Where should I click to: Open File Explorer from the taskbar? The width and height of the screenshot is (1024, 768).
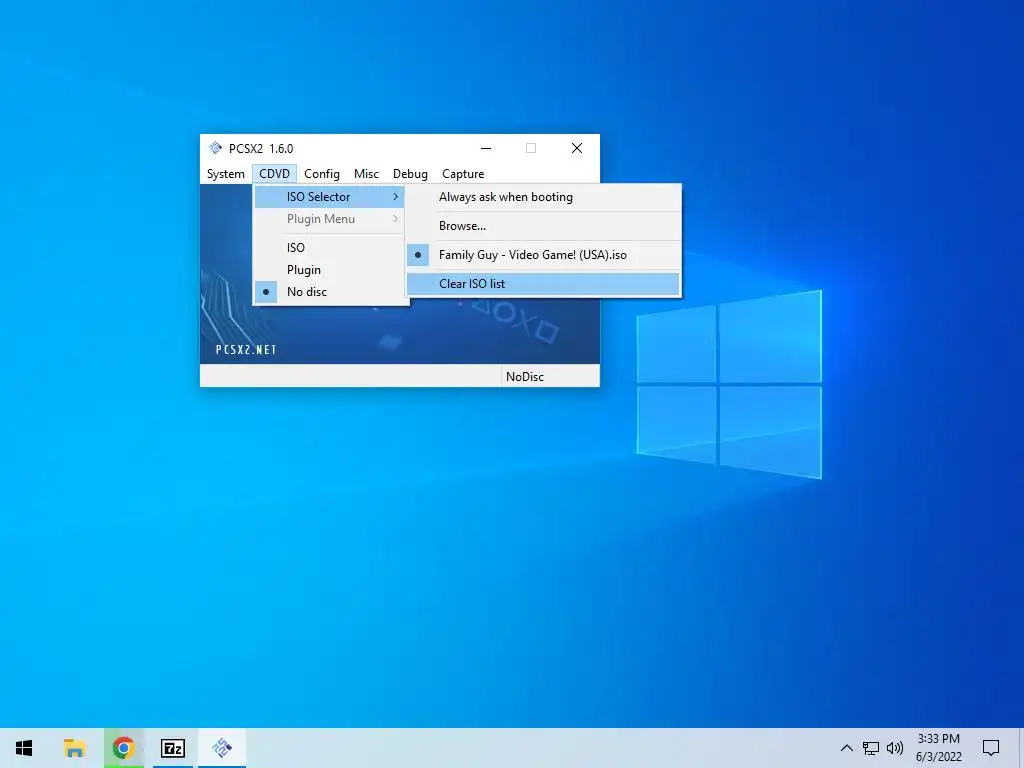click(x=74, y=748)
